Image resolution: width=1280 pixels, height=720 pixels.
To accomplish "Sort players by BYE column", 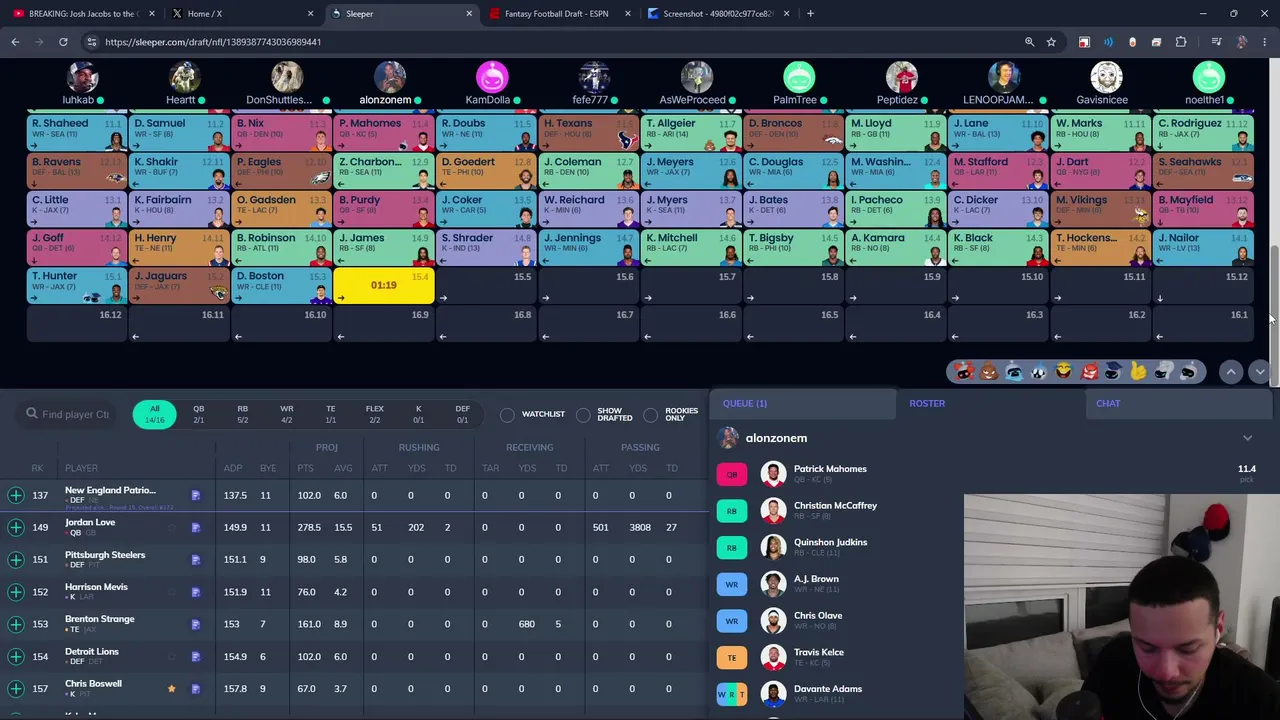I will (268, 468).
